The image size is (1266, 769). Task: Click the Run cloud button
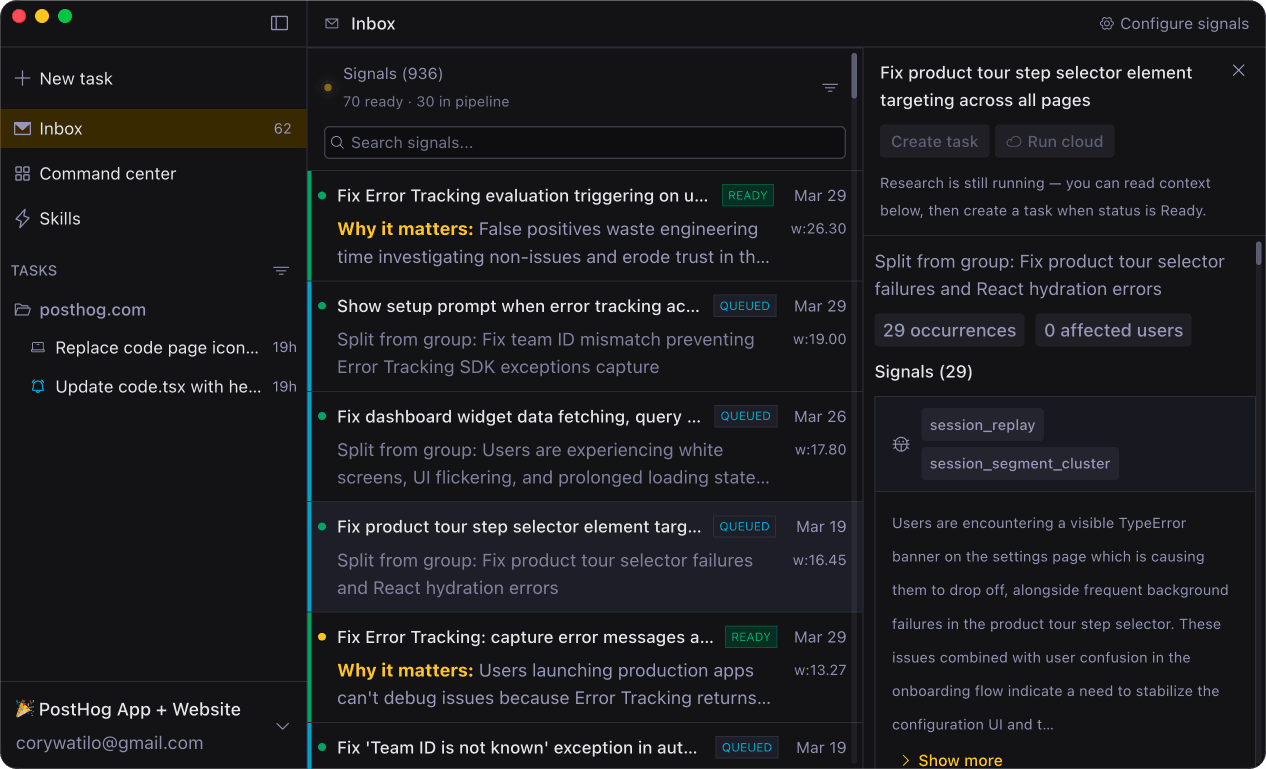[x=1054, y=141]
